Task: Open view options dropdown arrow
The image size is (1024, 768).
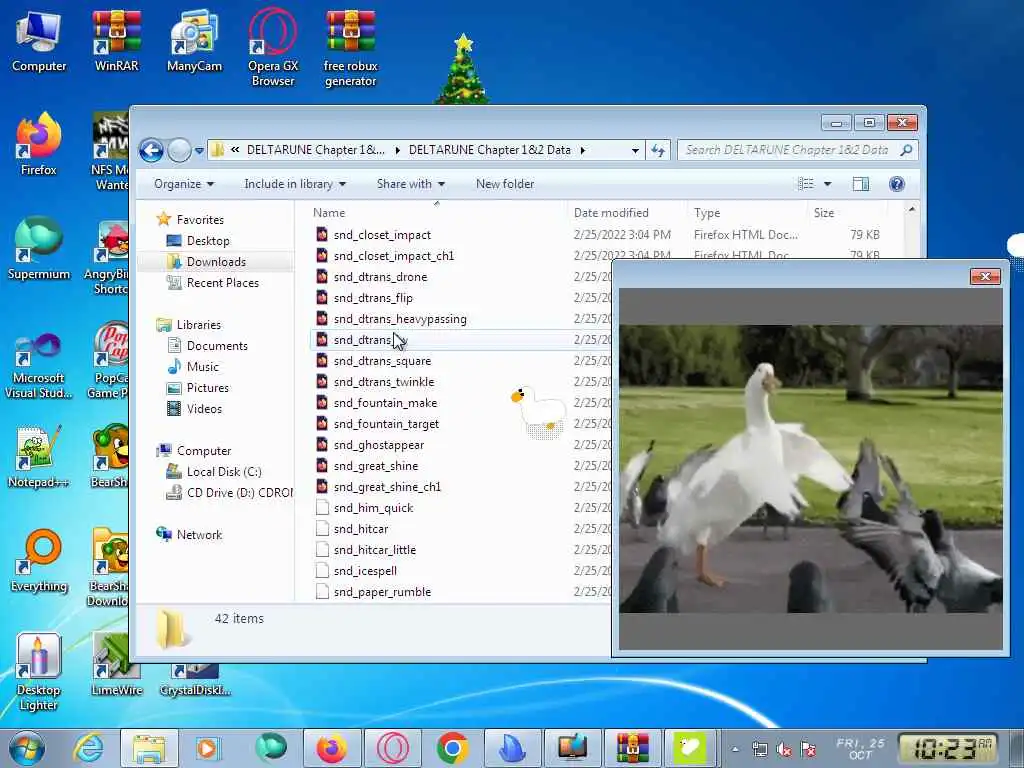Action: click(827, 184)
